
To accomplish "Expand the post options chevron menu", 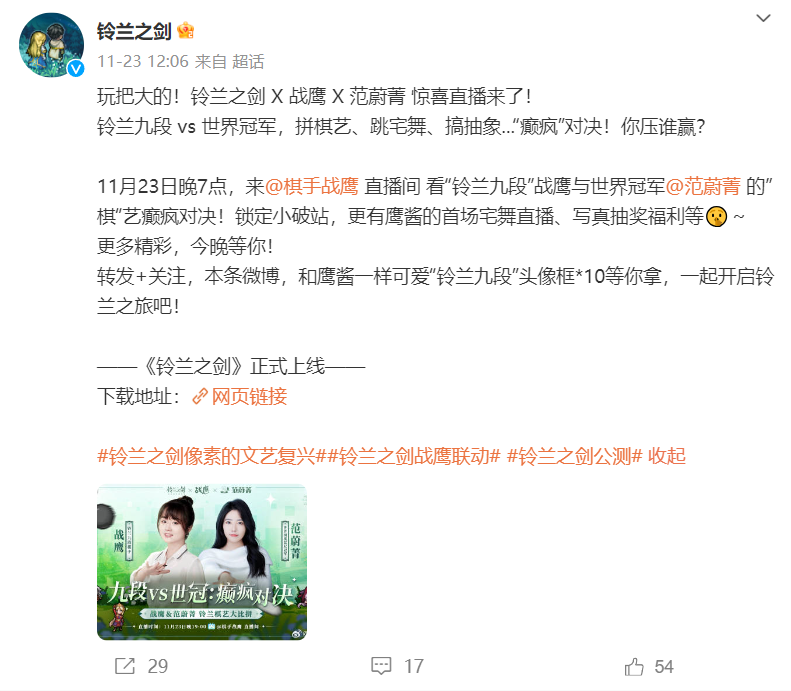I will pos(763,18).
